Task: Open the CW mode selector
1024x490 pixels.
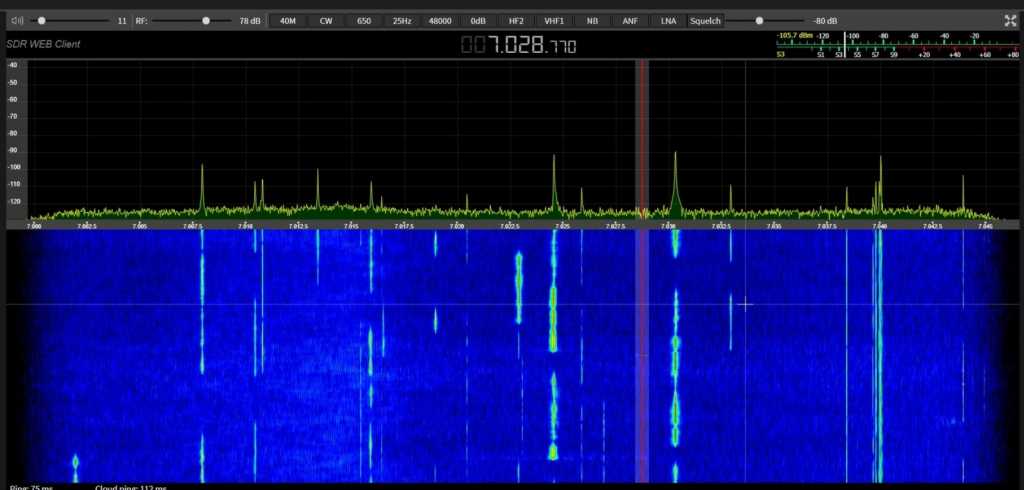Action: (326, 21)
